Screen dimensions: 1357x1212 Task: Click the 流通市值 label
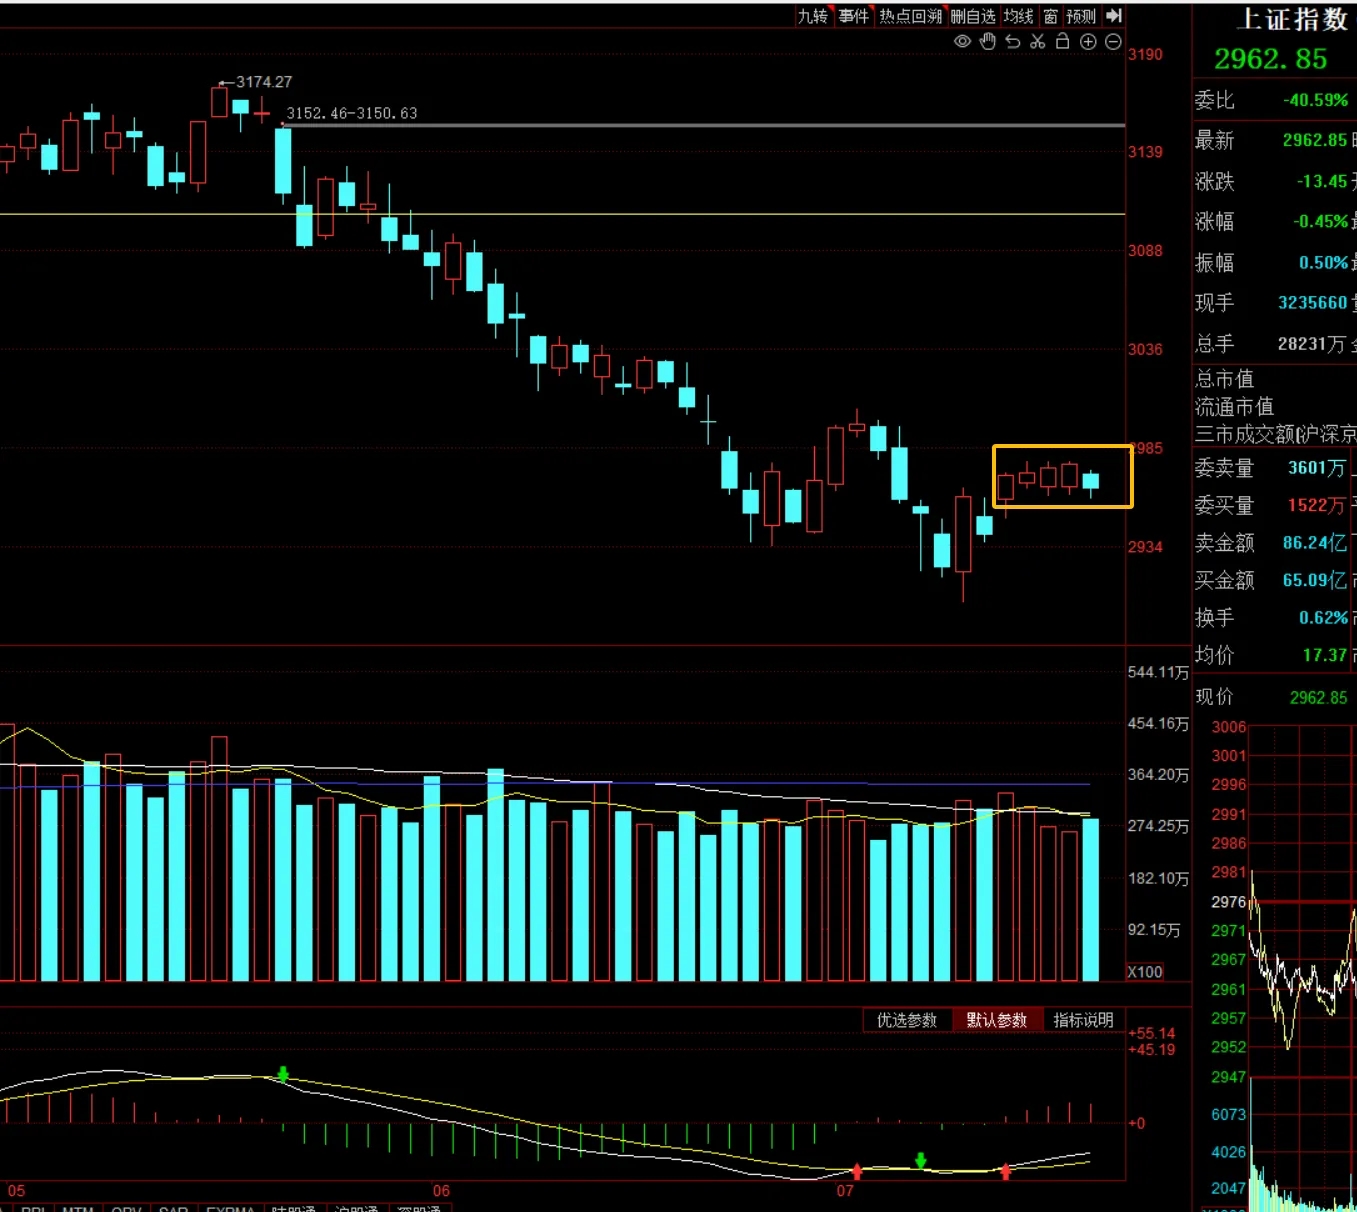1235,406
